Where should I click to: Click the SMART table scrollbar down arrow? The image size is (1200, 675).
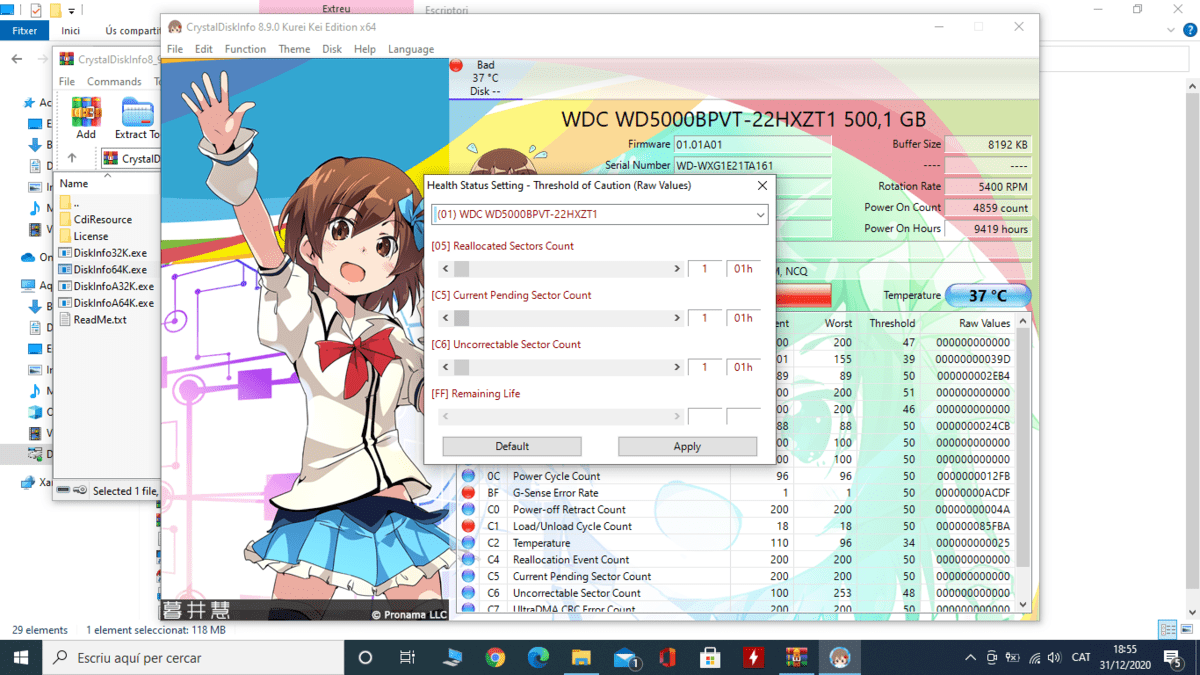click(1022, 605)
